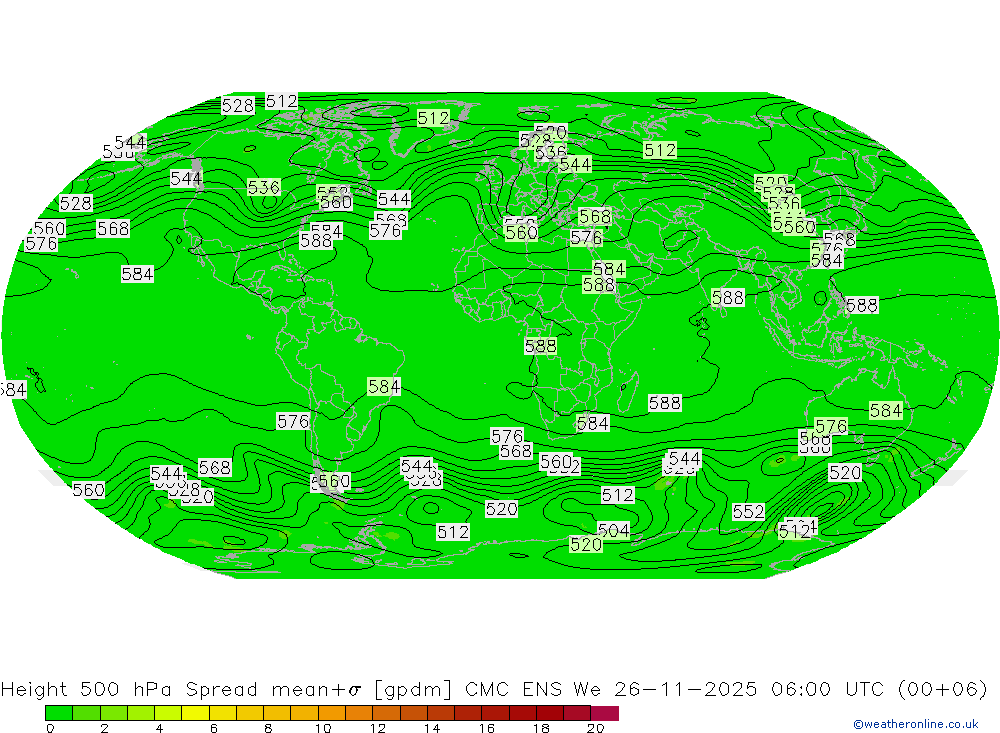The height and width of the screenshot is (733, 1000).
Task: Click the 520 label southeast of Australia
Action: click(x=845, y=473)
